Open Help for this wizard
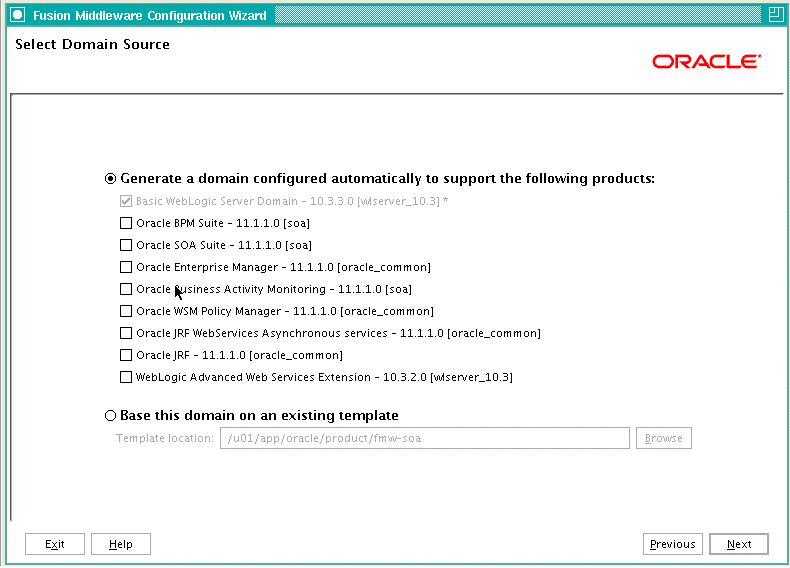Image resolution: width=790 pixels, height=568 pixels. (121, 544)
